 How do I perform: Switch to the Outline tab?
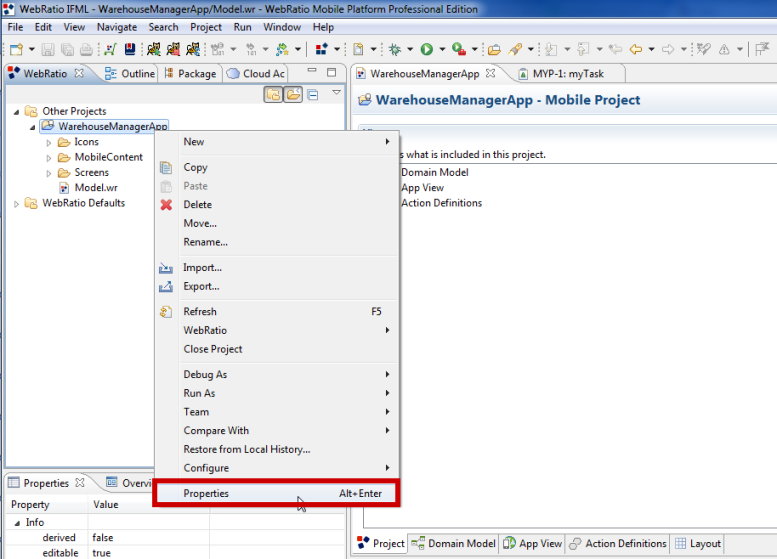tap(130, 73)
